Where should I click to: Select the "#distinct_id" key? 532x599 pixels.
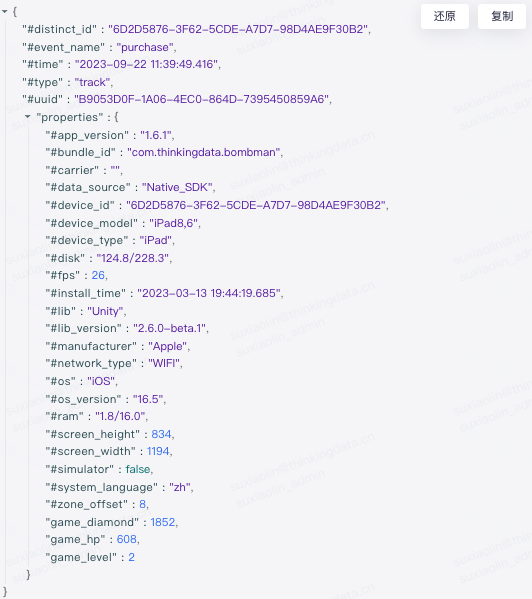tap(59, 29)
